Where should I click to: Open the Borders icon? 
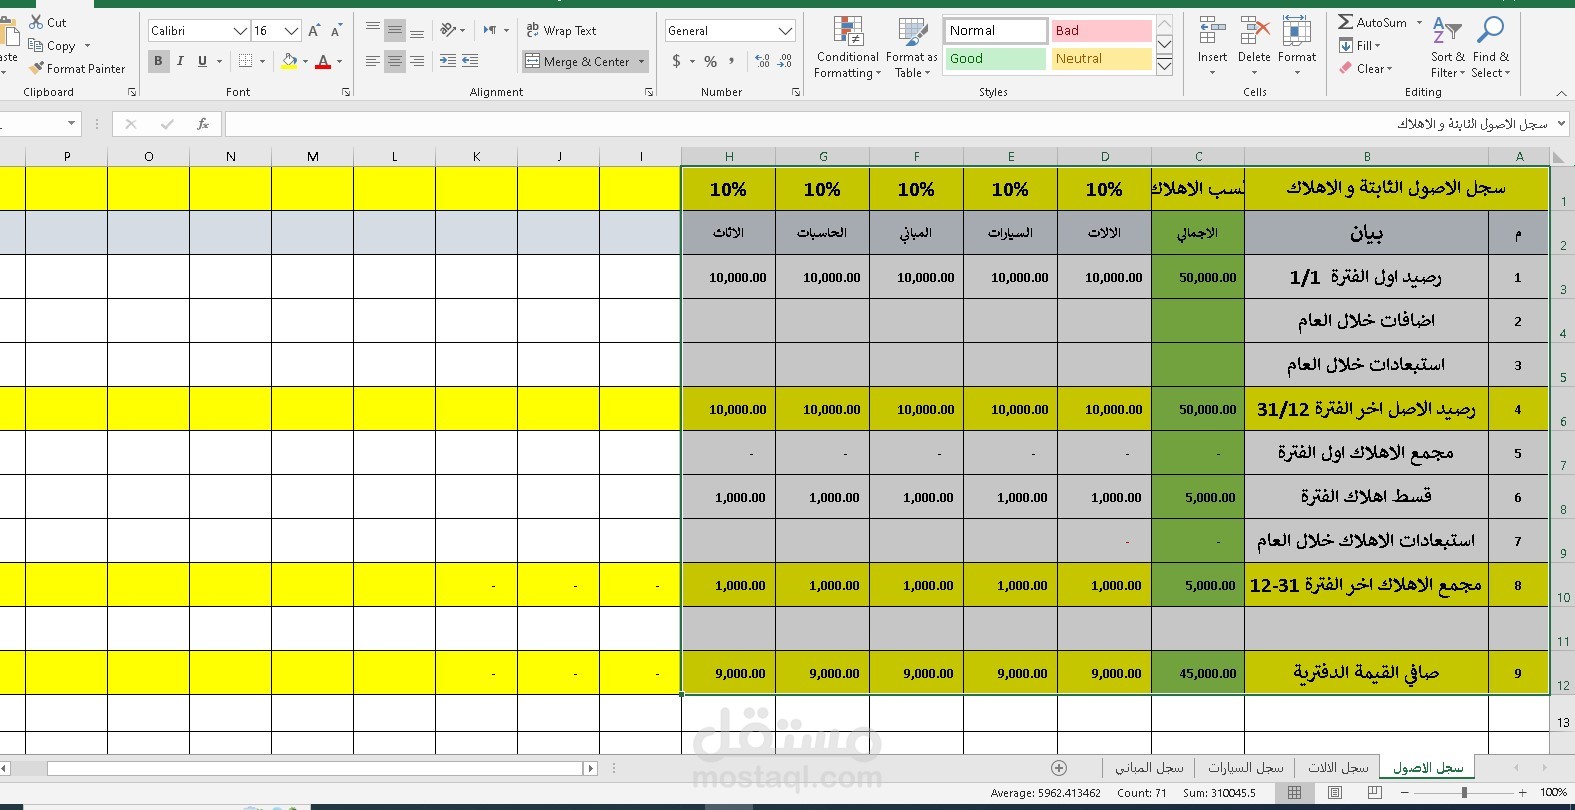point(245,61)
